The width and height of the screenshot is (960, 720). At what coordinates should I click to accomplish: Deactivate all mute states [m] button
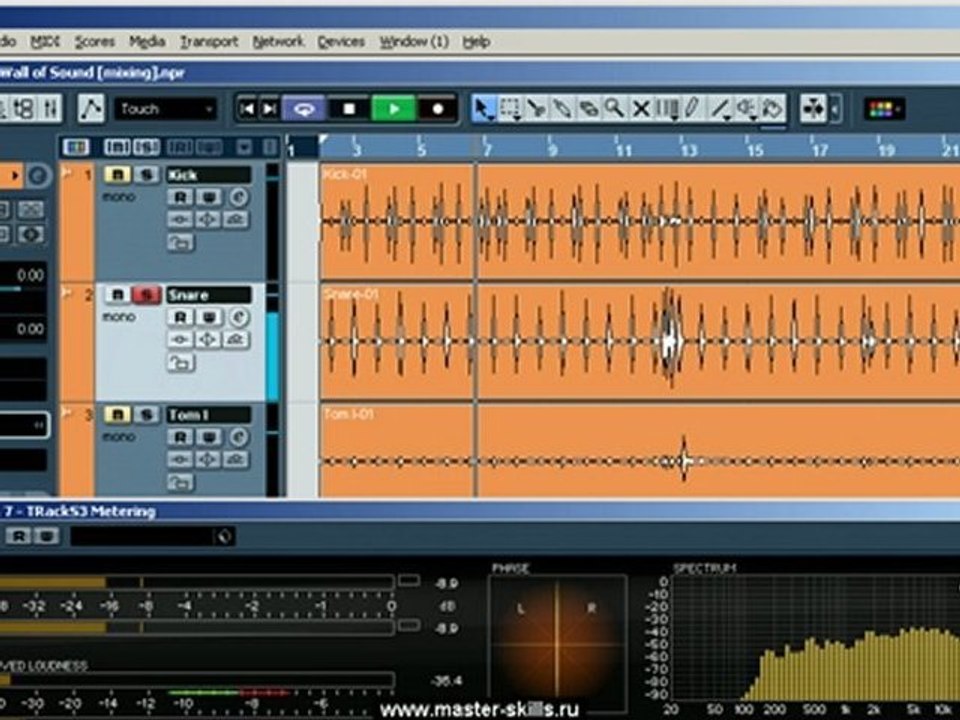116,147
